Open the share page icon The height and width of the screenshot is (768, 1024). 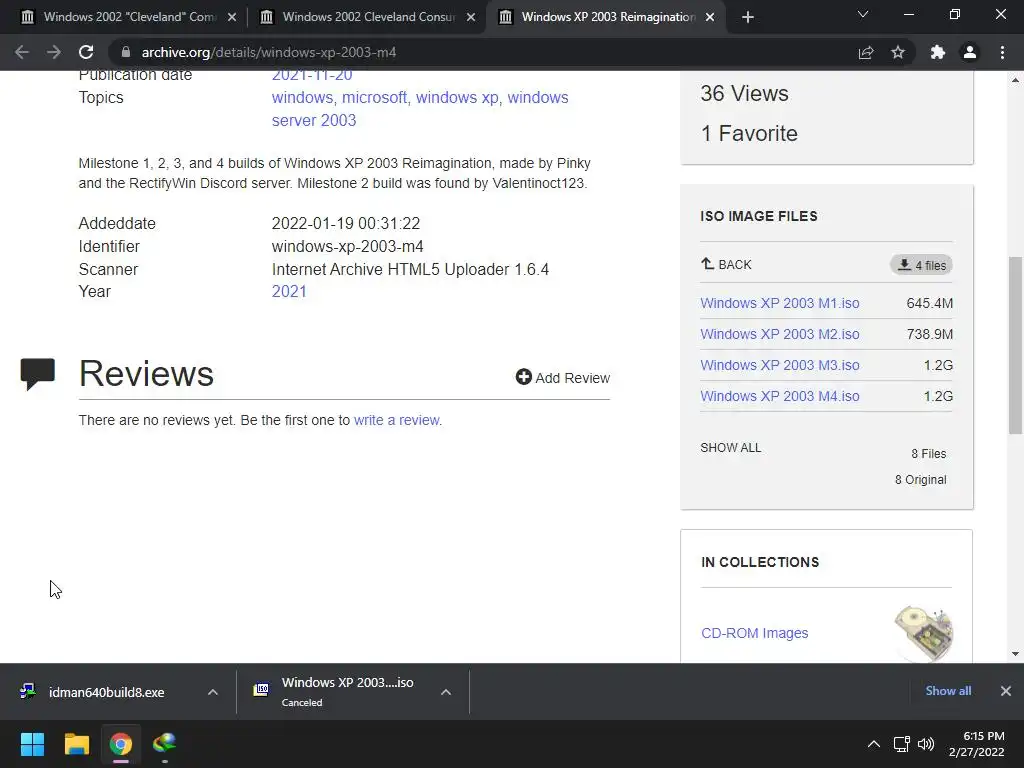pos(866,52)
